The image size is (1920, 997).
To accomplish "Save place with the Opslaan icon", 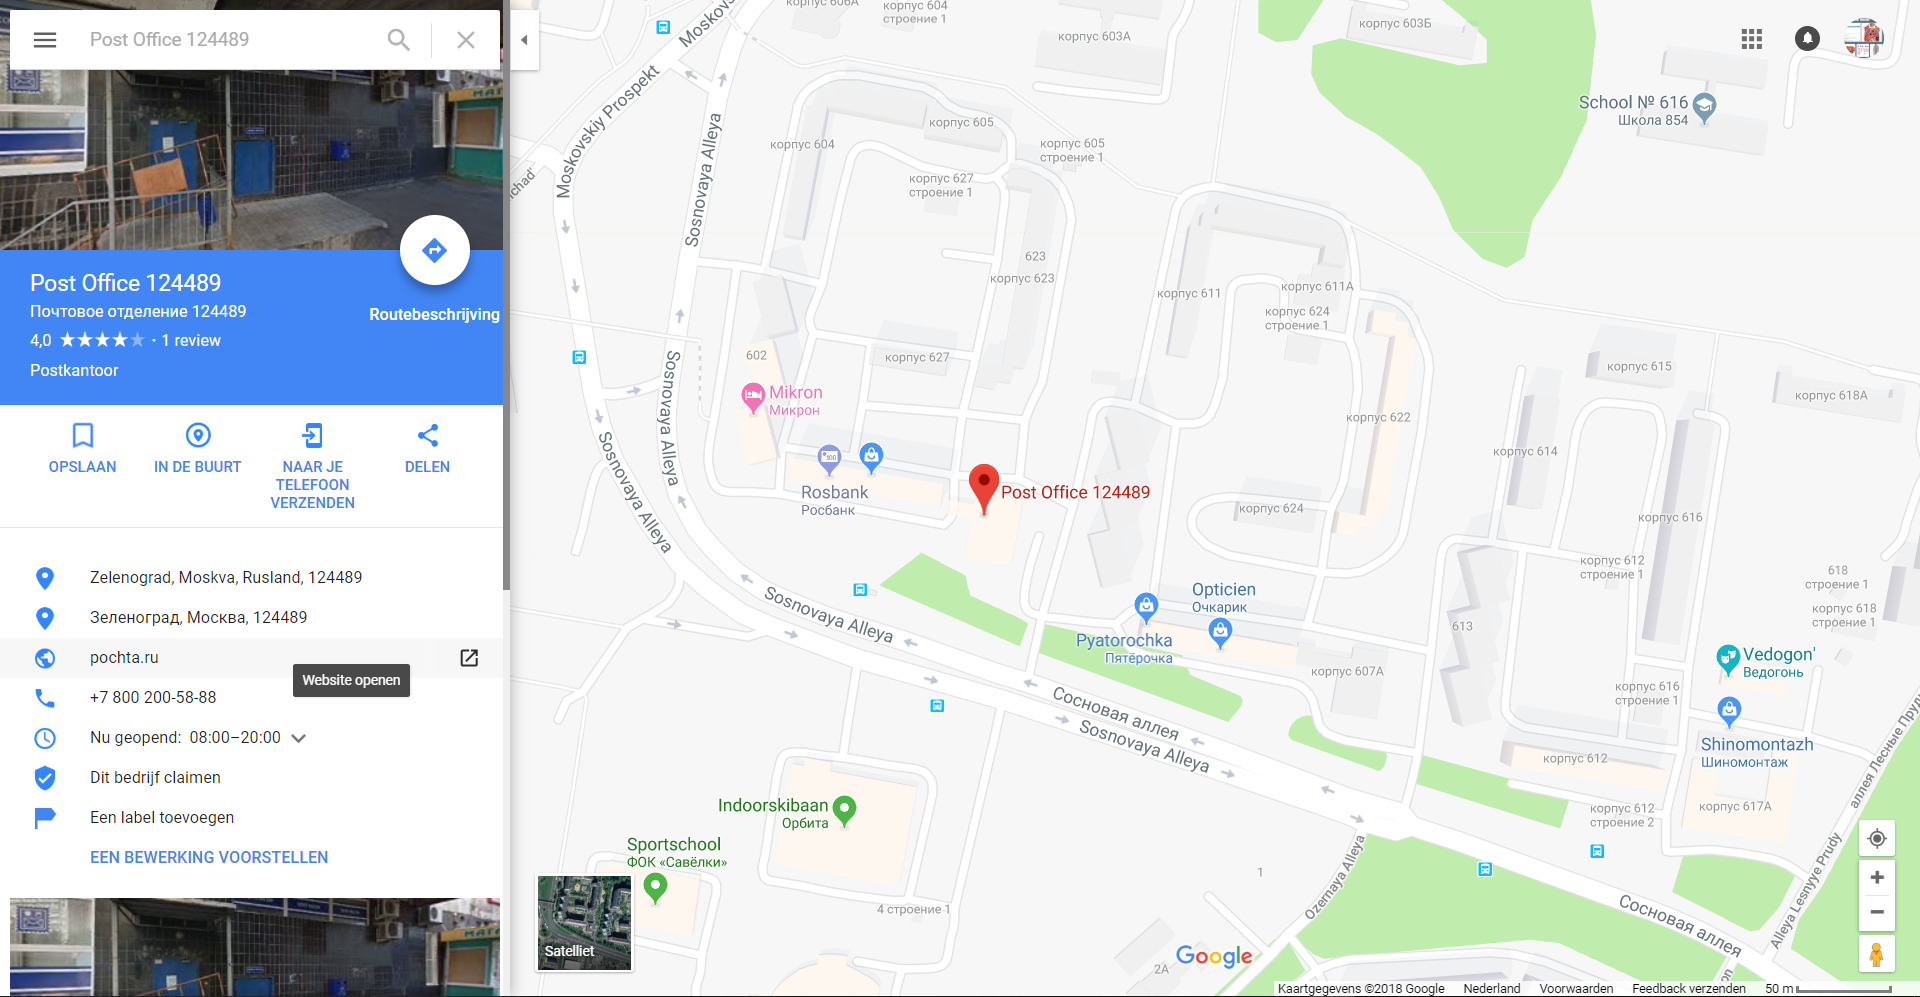I will click(x=83, y=448).
